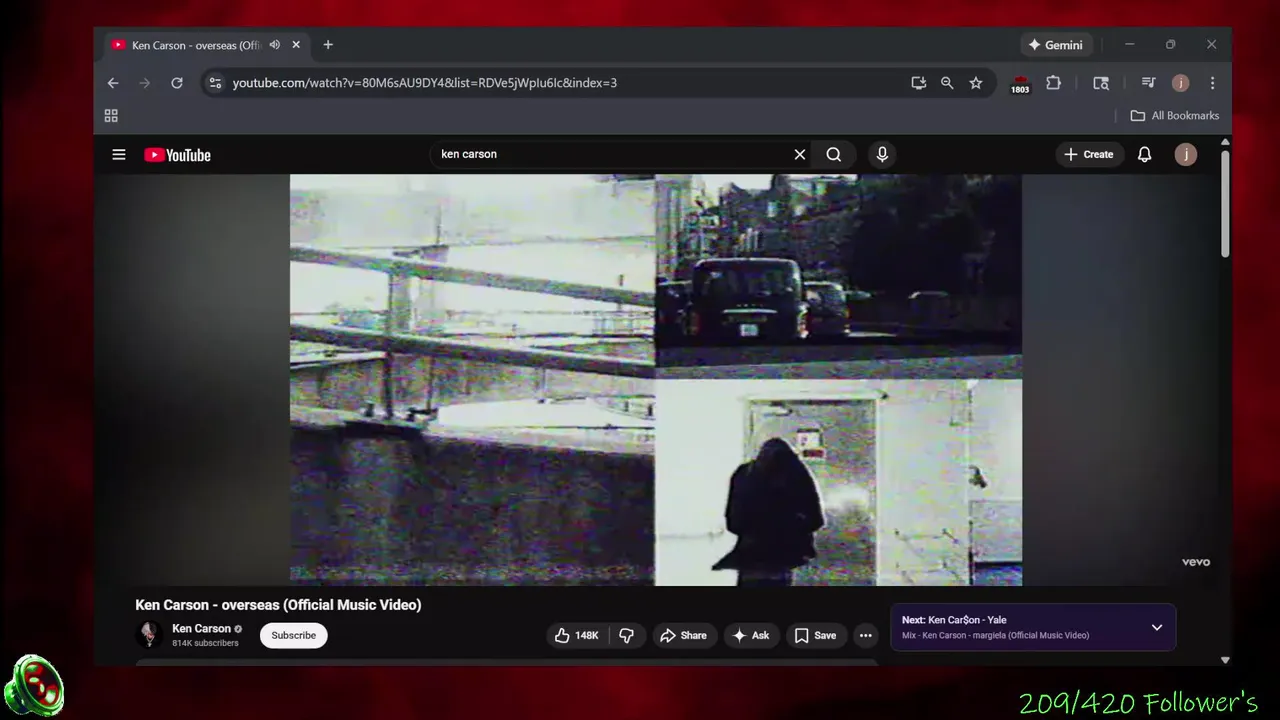This screenshot has width=1280, height=720.
Task: Click the page vertical scrollbar thumb
Action: click(1225, 205)
